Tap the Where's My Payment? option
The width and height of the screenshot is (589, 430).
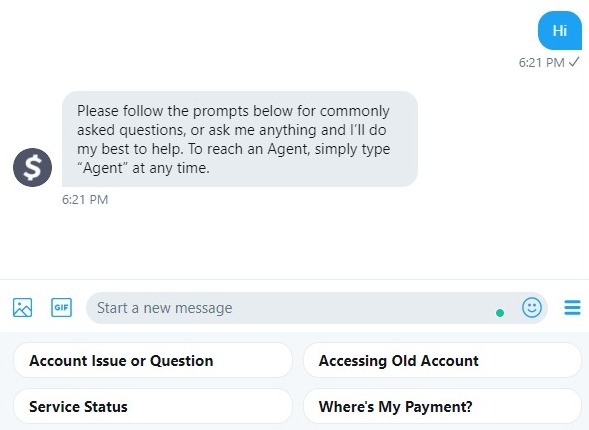coord(442,407)
